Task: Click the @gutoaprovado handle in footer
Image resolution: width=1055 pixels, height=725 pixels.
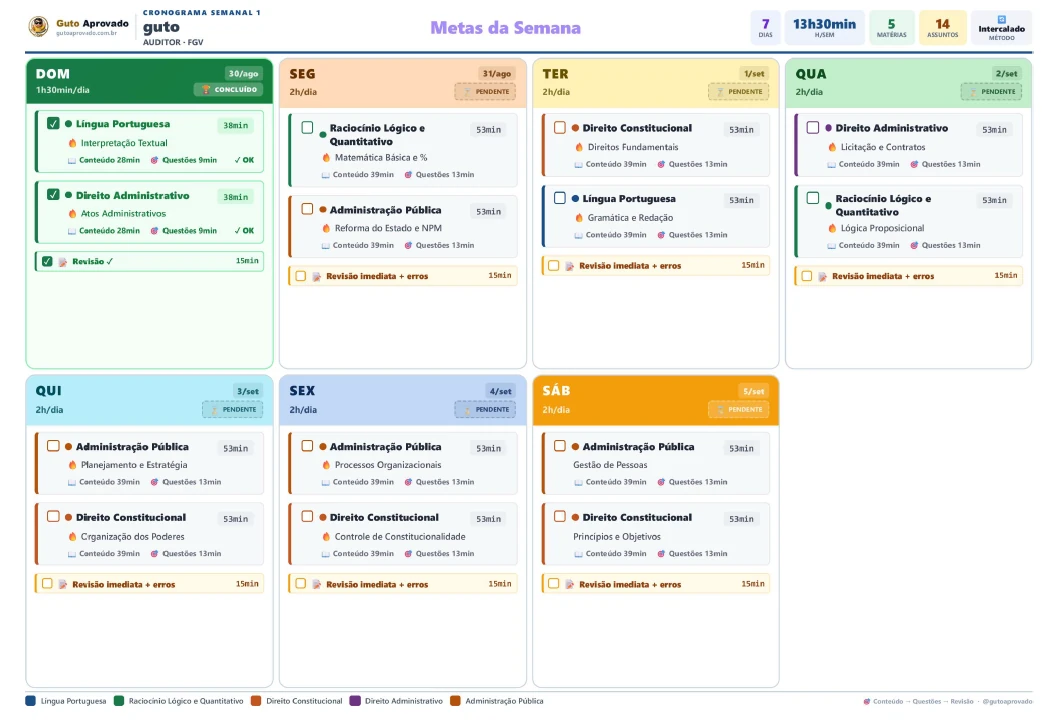Action: click(1007, 701)
